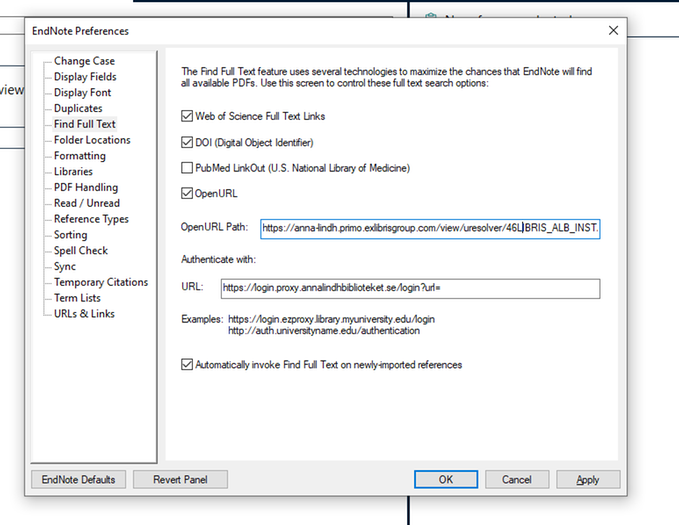Open Sync preferences
Viewport: 679px width, 525px height.
point(65,266)
